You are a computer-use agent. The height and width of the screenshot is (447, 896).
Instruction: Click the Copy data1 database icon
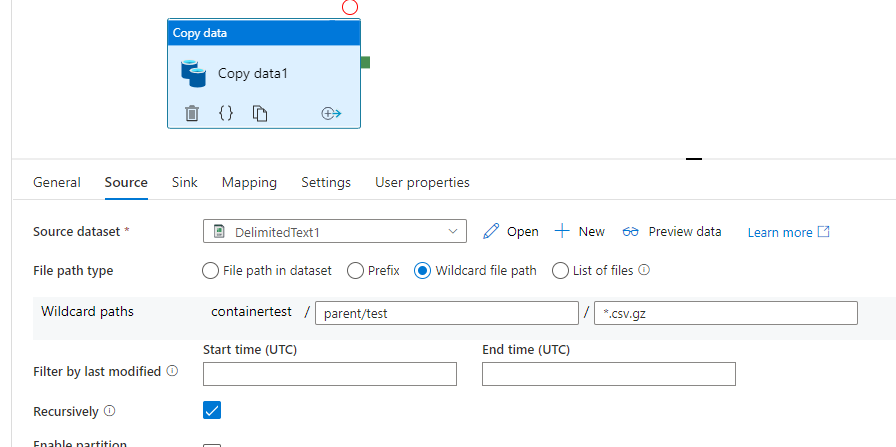point(194,74)
